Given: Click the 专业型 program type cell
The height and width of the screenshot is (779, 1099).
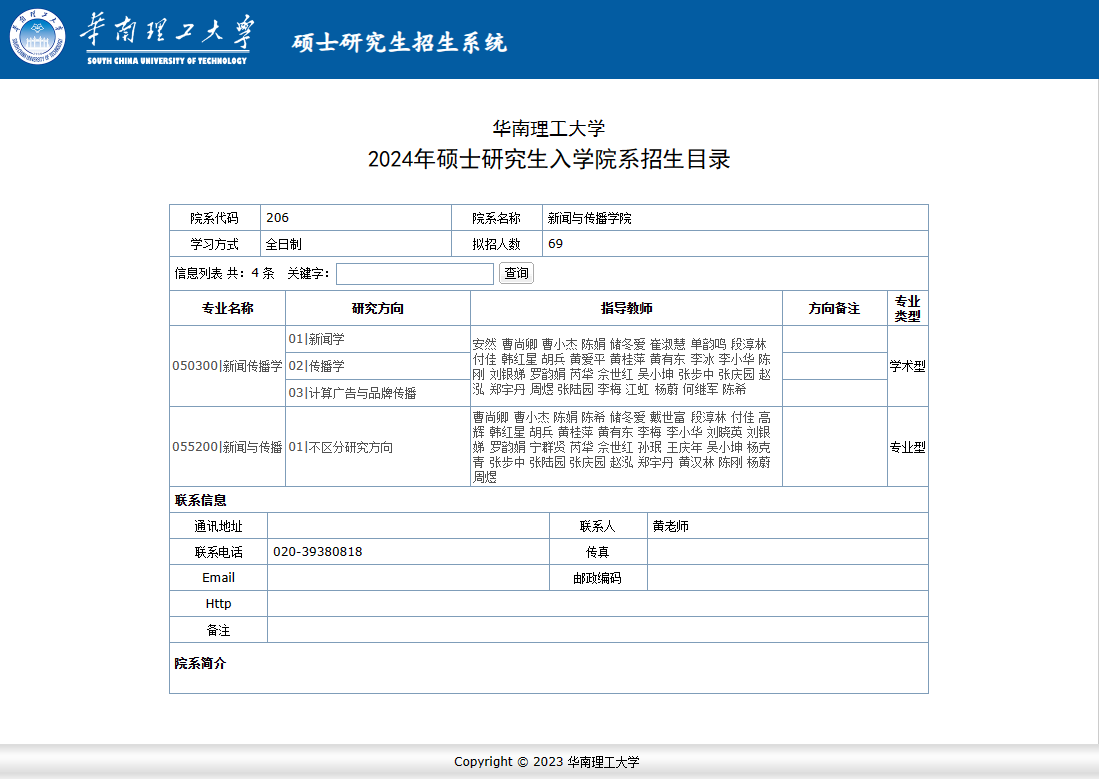Looking at the screenshot, I should 908,447.
